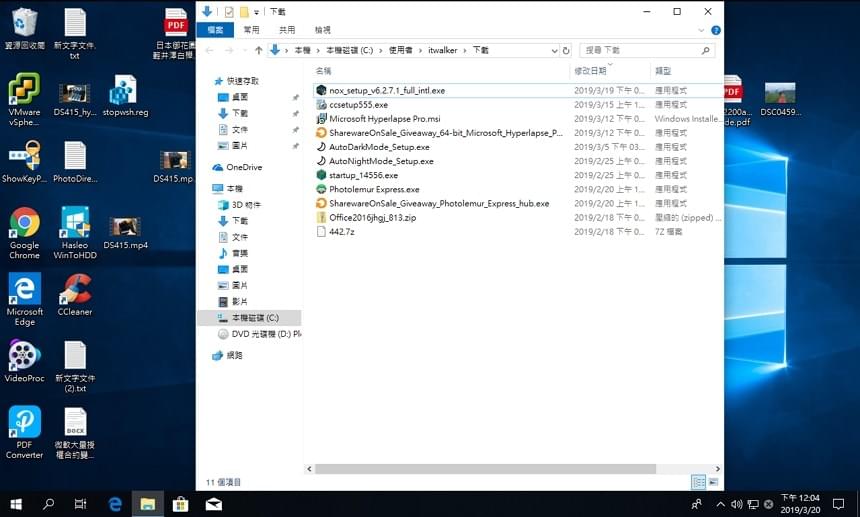Launch Microsoft Edge desktop shortcut
This screenshot has height=517, width=860.
tap(24, 300)
